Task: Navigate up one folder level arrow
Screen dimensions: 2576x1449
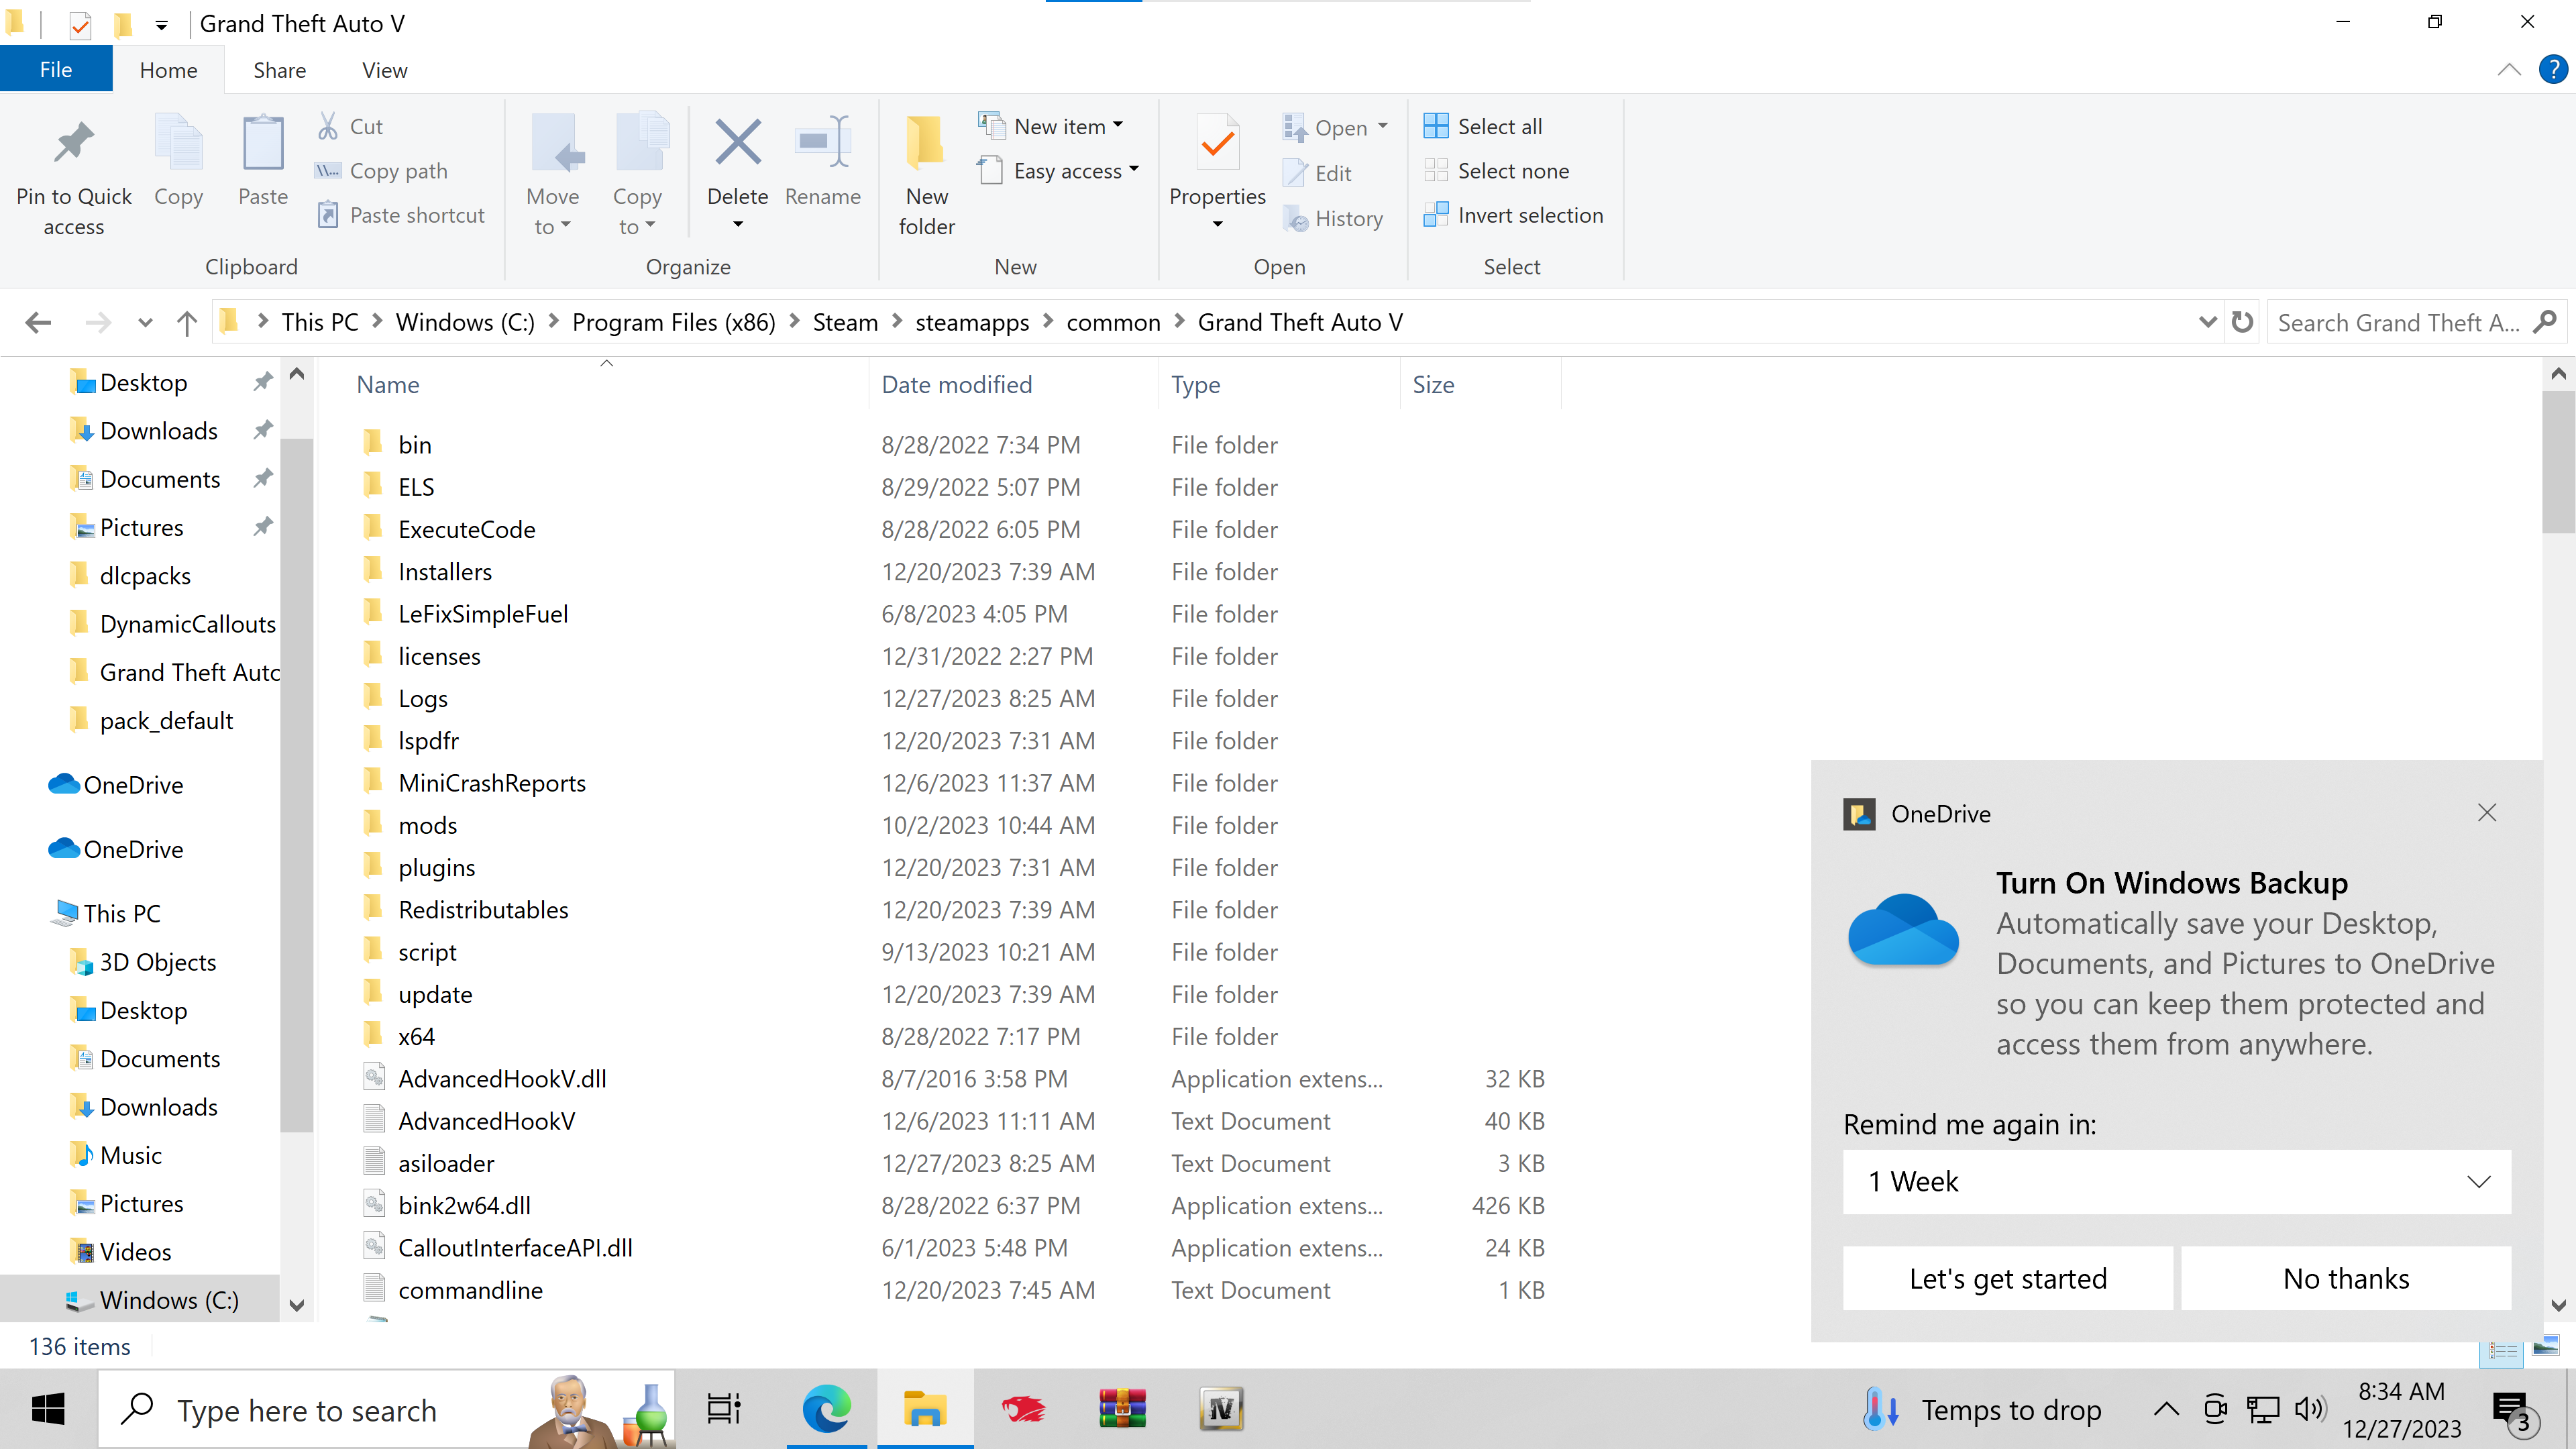Action: pyautogui.click(x=186, y=322)
